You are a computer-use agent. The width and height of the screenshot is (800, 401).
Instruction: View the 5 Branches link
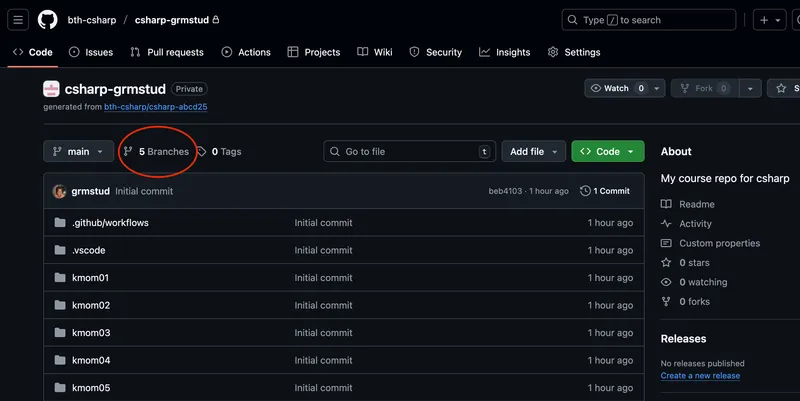click(x=156, y=152)
